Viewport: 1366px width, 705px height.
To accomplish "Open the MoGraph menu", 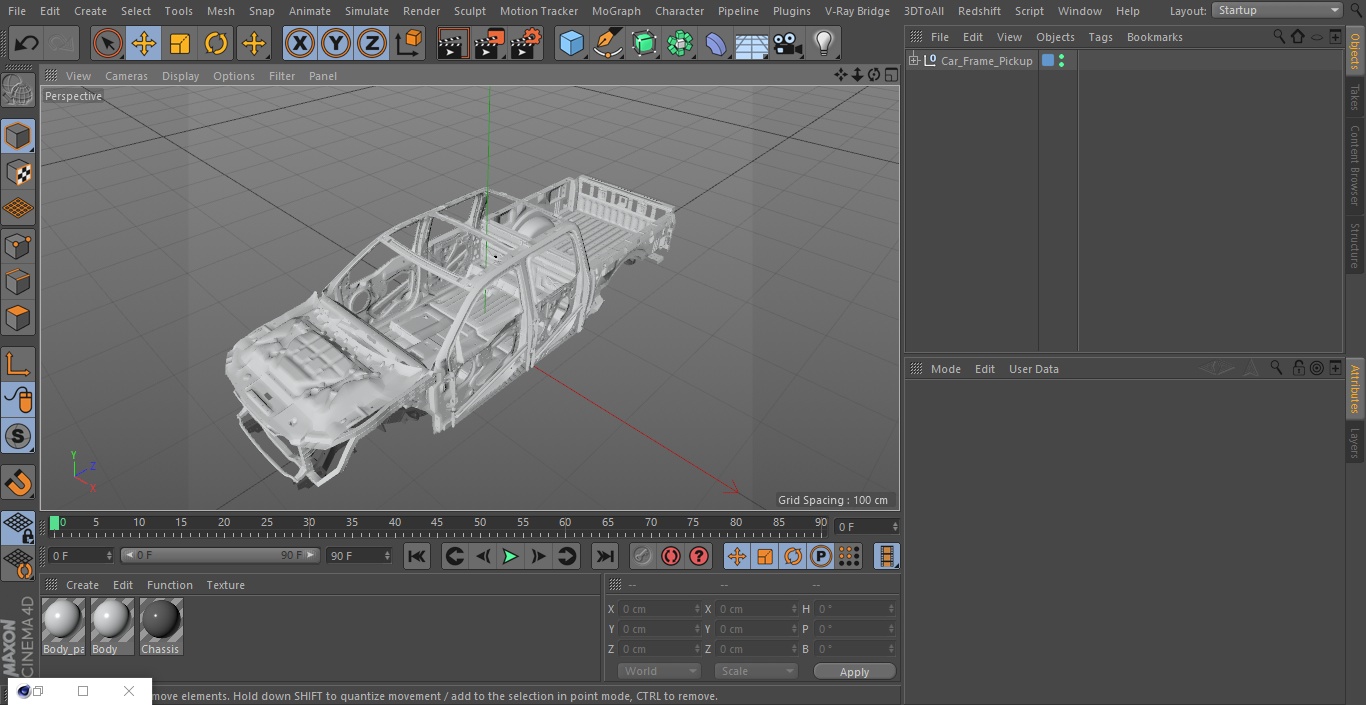I will pos(616,11).
